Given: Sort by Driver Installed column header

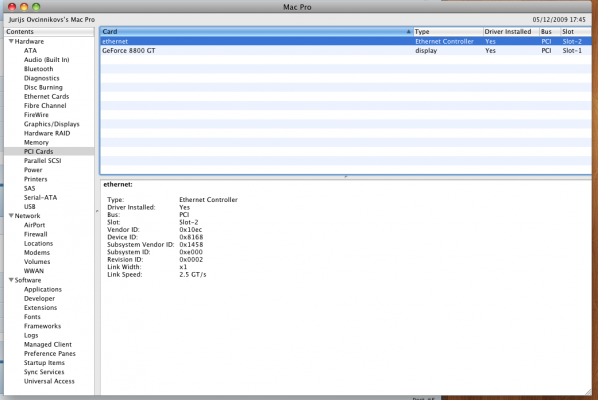Looking at the screenshot, I should [511, 32].
